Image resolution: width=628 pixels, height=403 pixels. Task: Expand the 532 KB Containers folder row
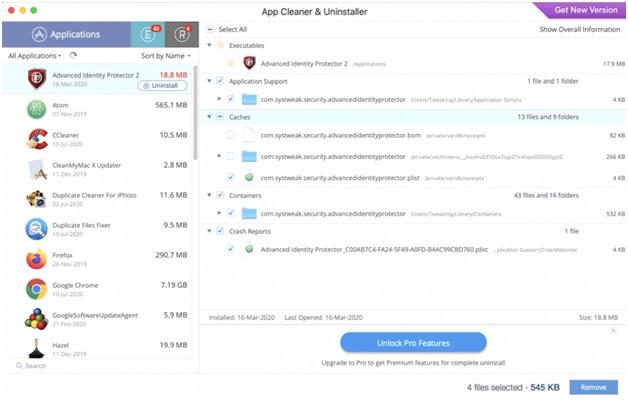(219, 213)
